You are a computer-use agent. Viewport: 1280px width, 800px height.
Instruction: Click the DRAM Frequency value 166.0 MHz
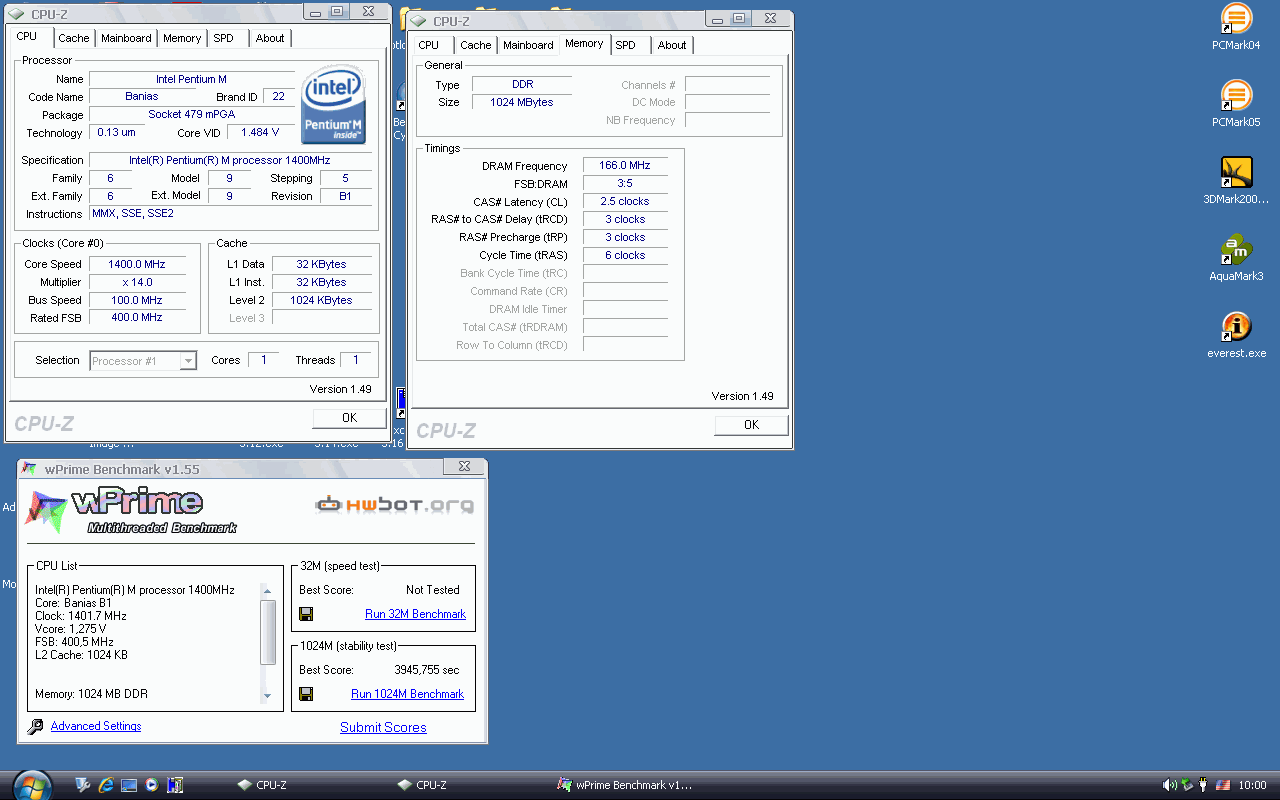tap(624, 166)
